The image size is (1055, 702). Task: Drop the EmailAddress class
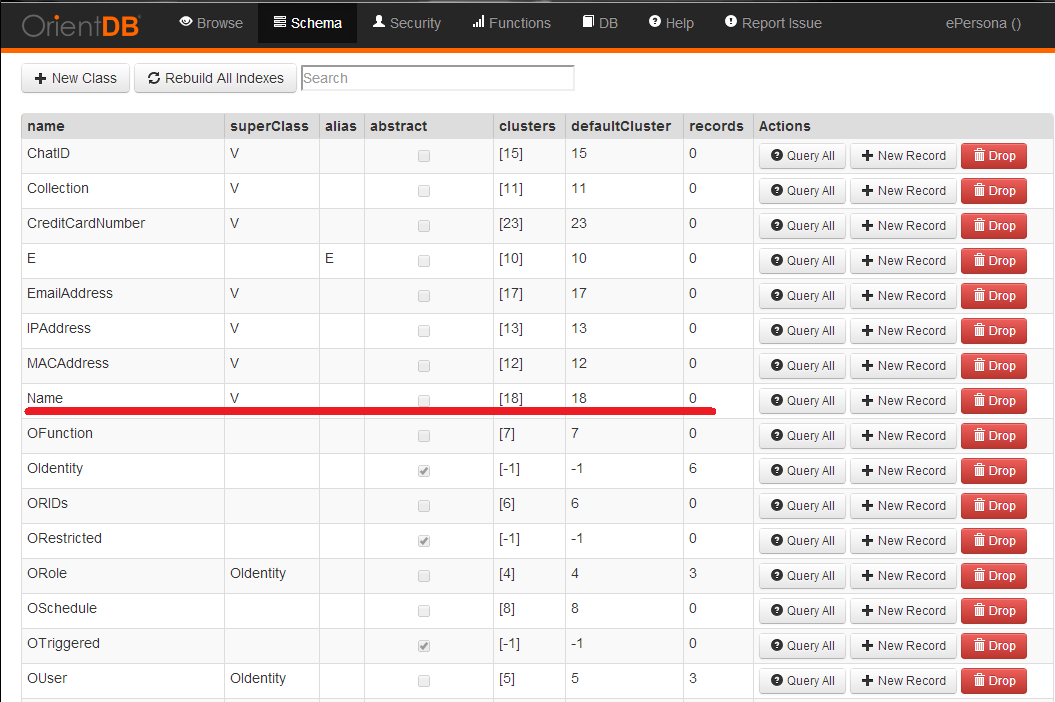click(x=994, y=295)
